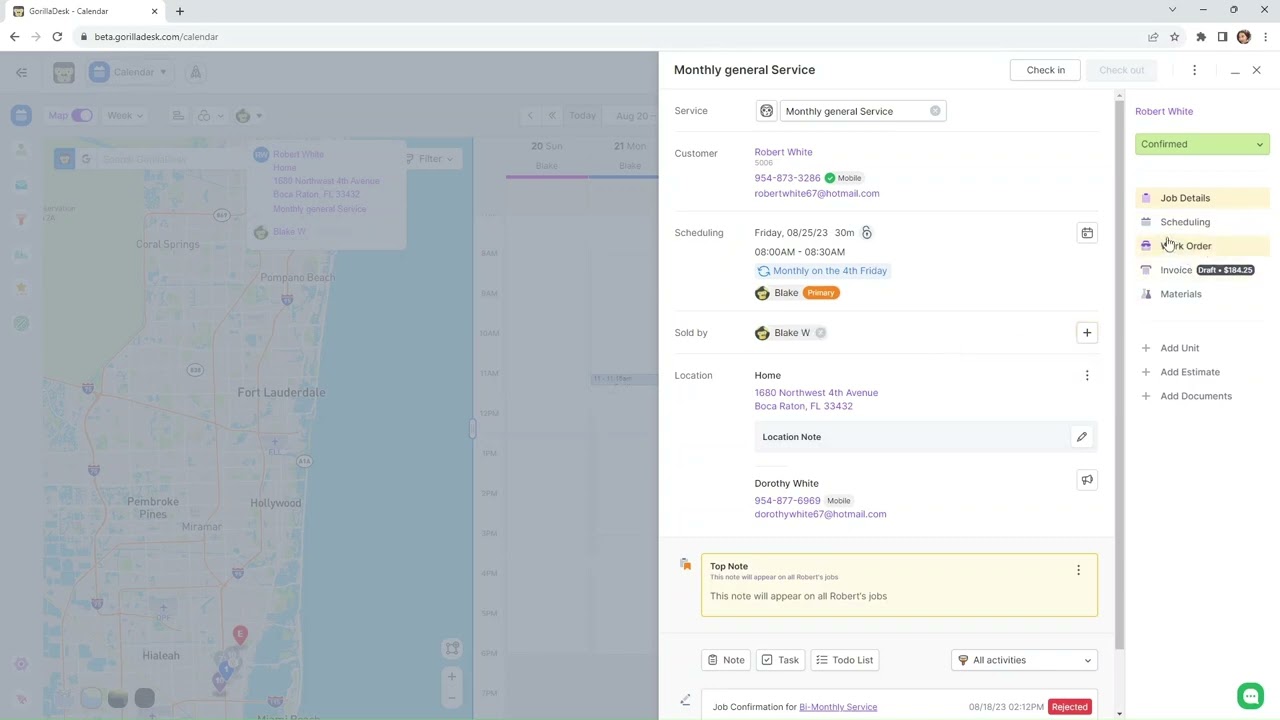
Task: Call Dorothy White at 954-877-6969
Action: click(x=787, y=501)
